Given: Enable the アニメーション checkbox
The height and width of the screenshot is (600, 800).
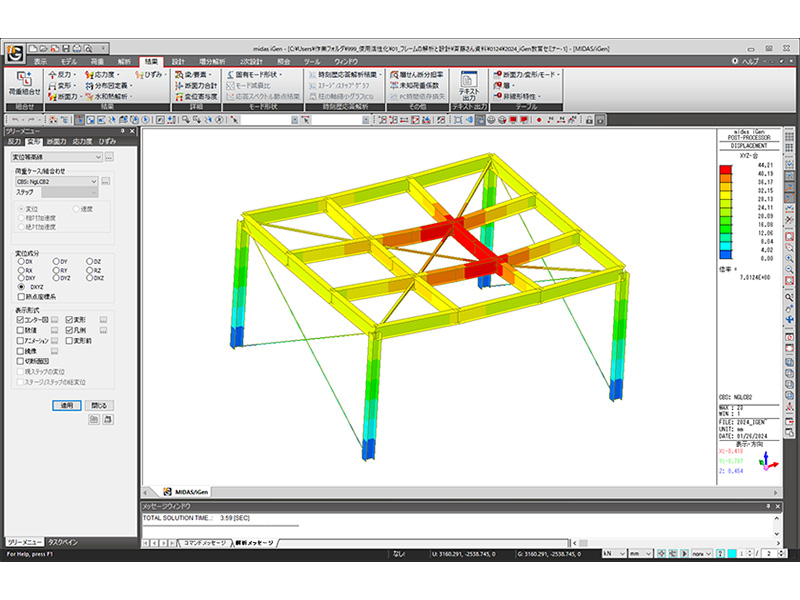Looking at the screenshot, I should 21,340.
